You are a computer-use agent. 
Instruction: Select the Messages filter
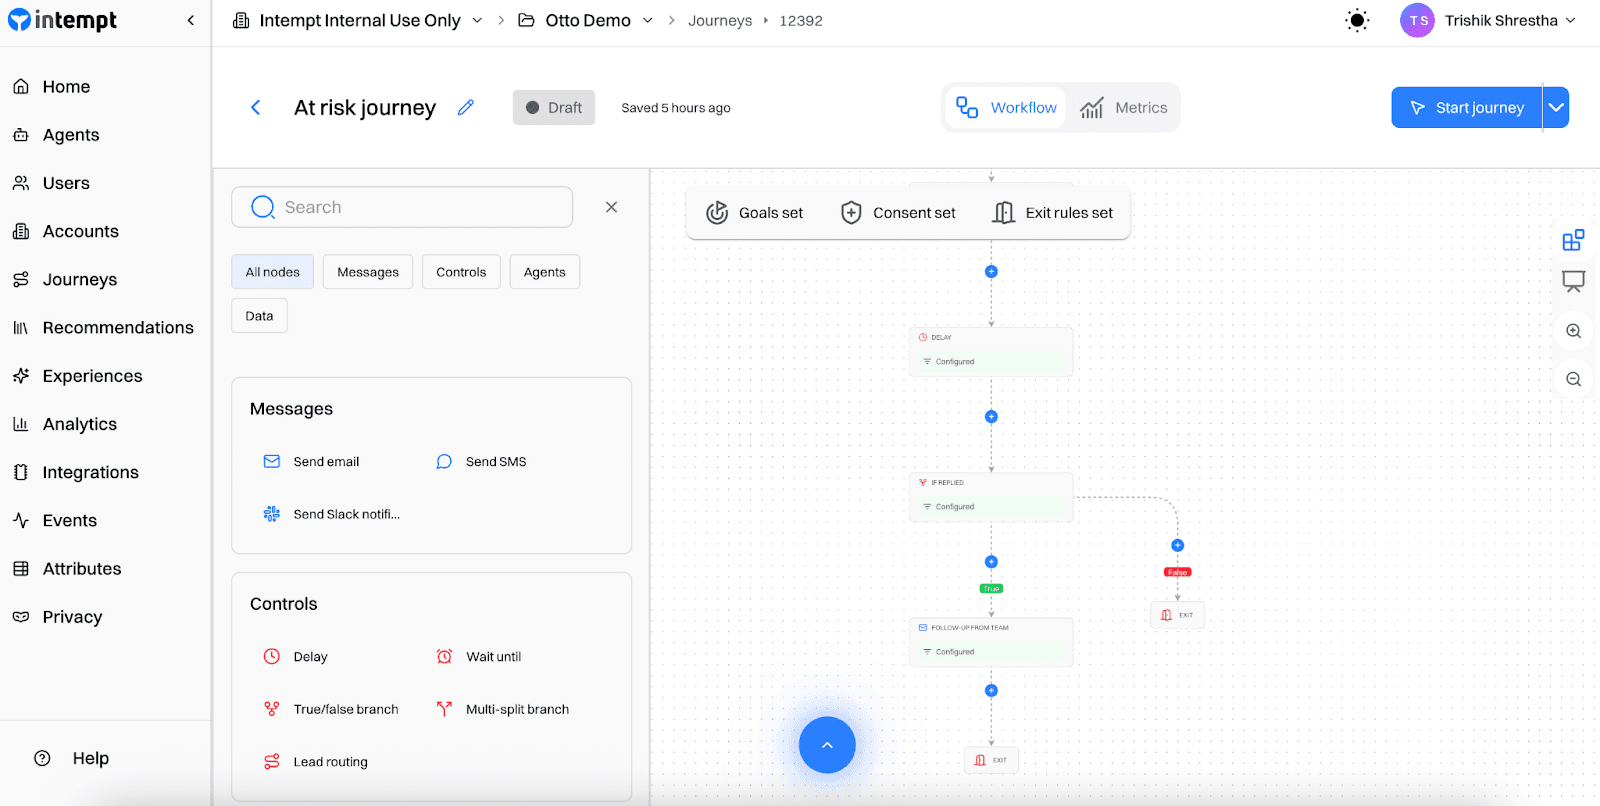coord(368,272)
